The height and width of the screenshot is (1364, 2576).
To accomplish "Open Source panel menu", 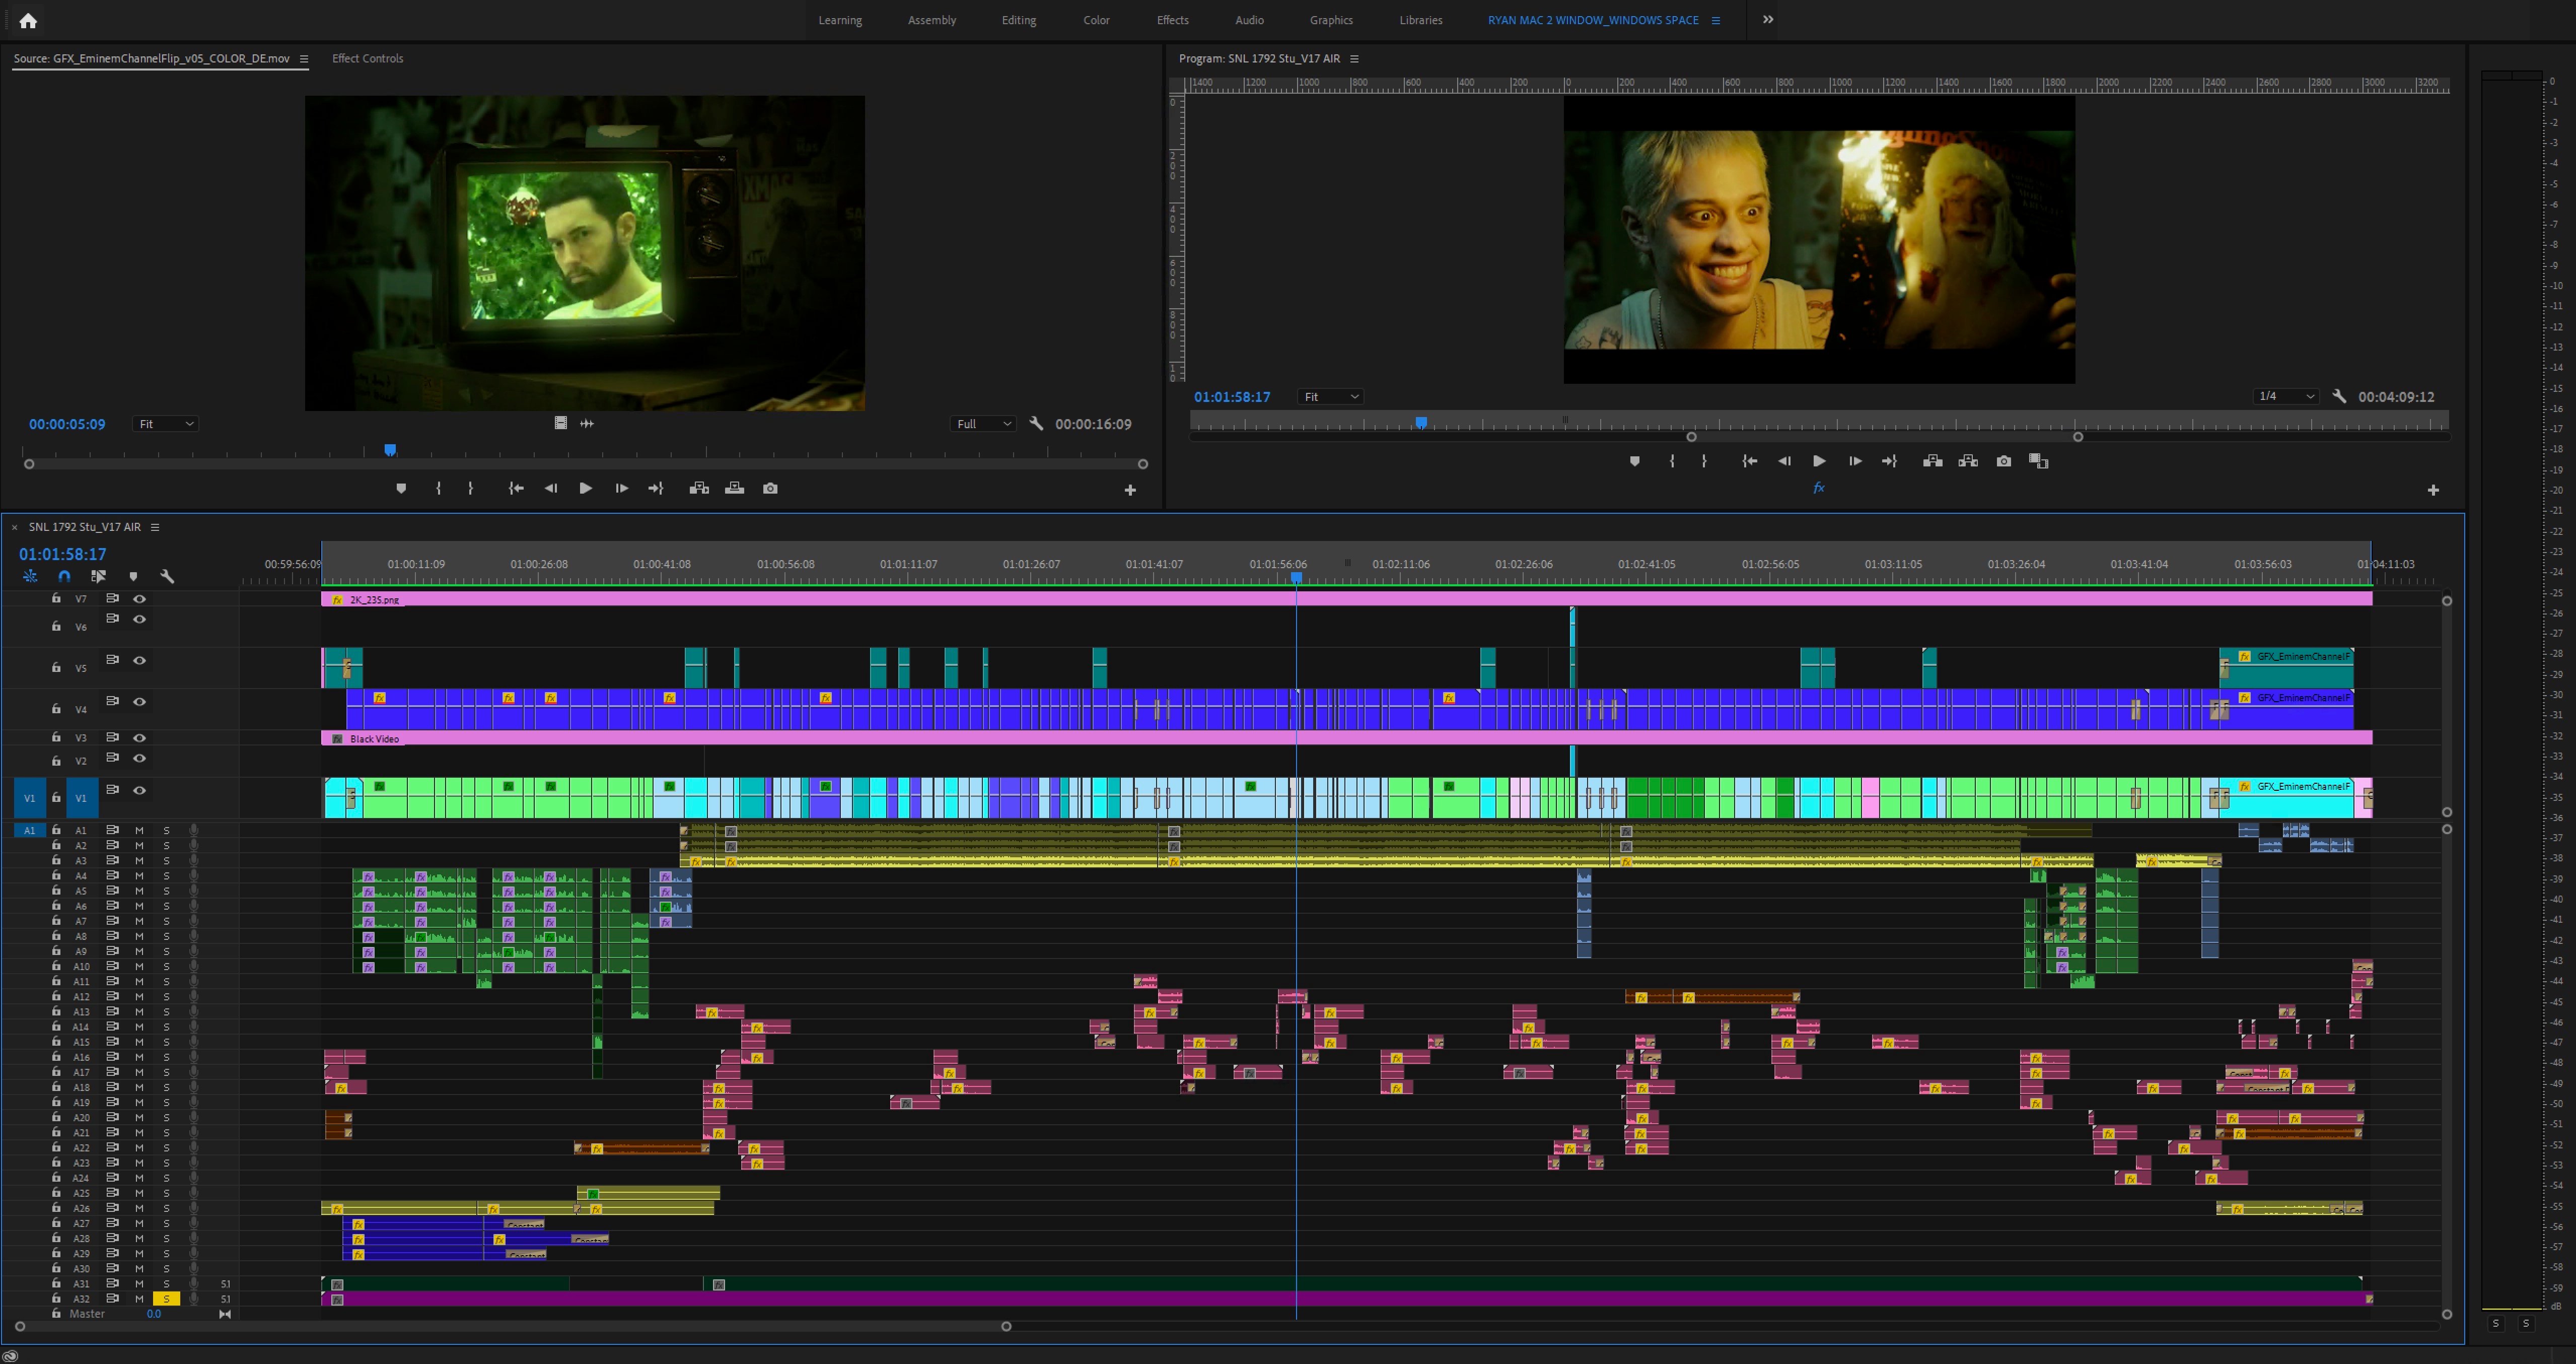I will pyautogui.click(x=304, y=59).
